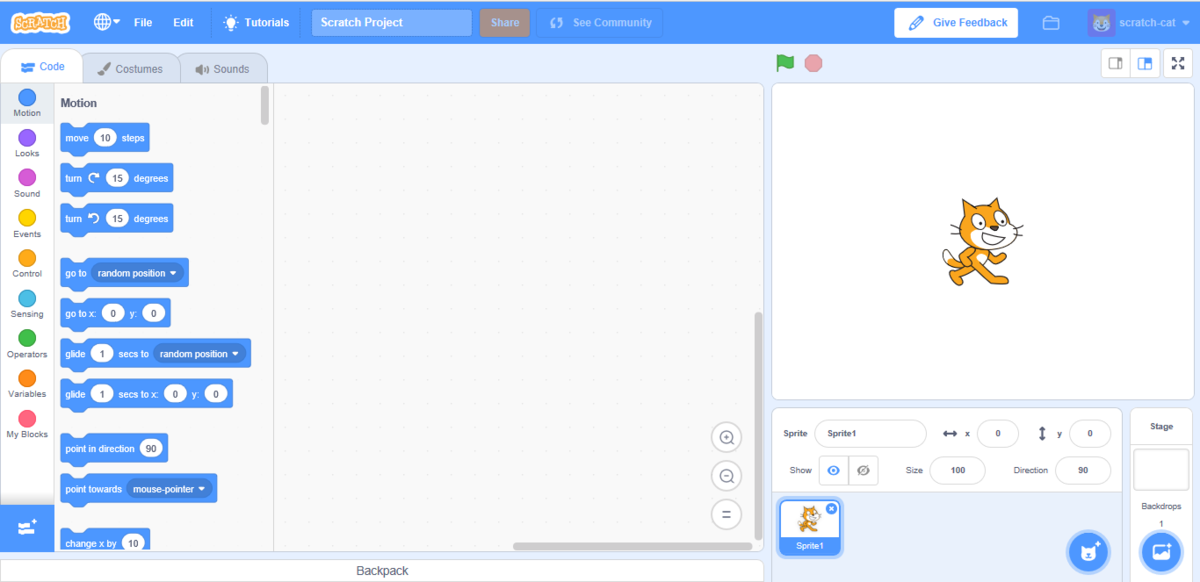This screenshot has width=1200, height=582.
Task: Switch to large stage layout
Action: tap(1145, 62)
